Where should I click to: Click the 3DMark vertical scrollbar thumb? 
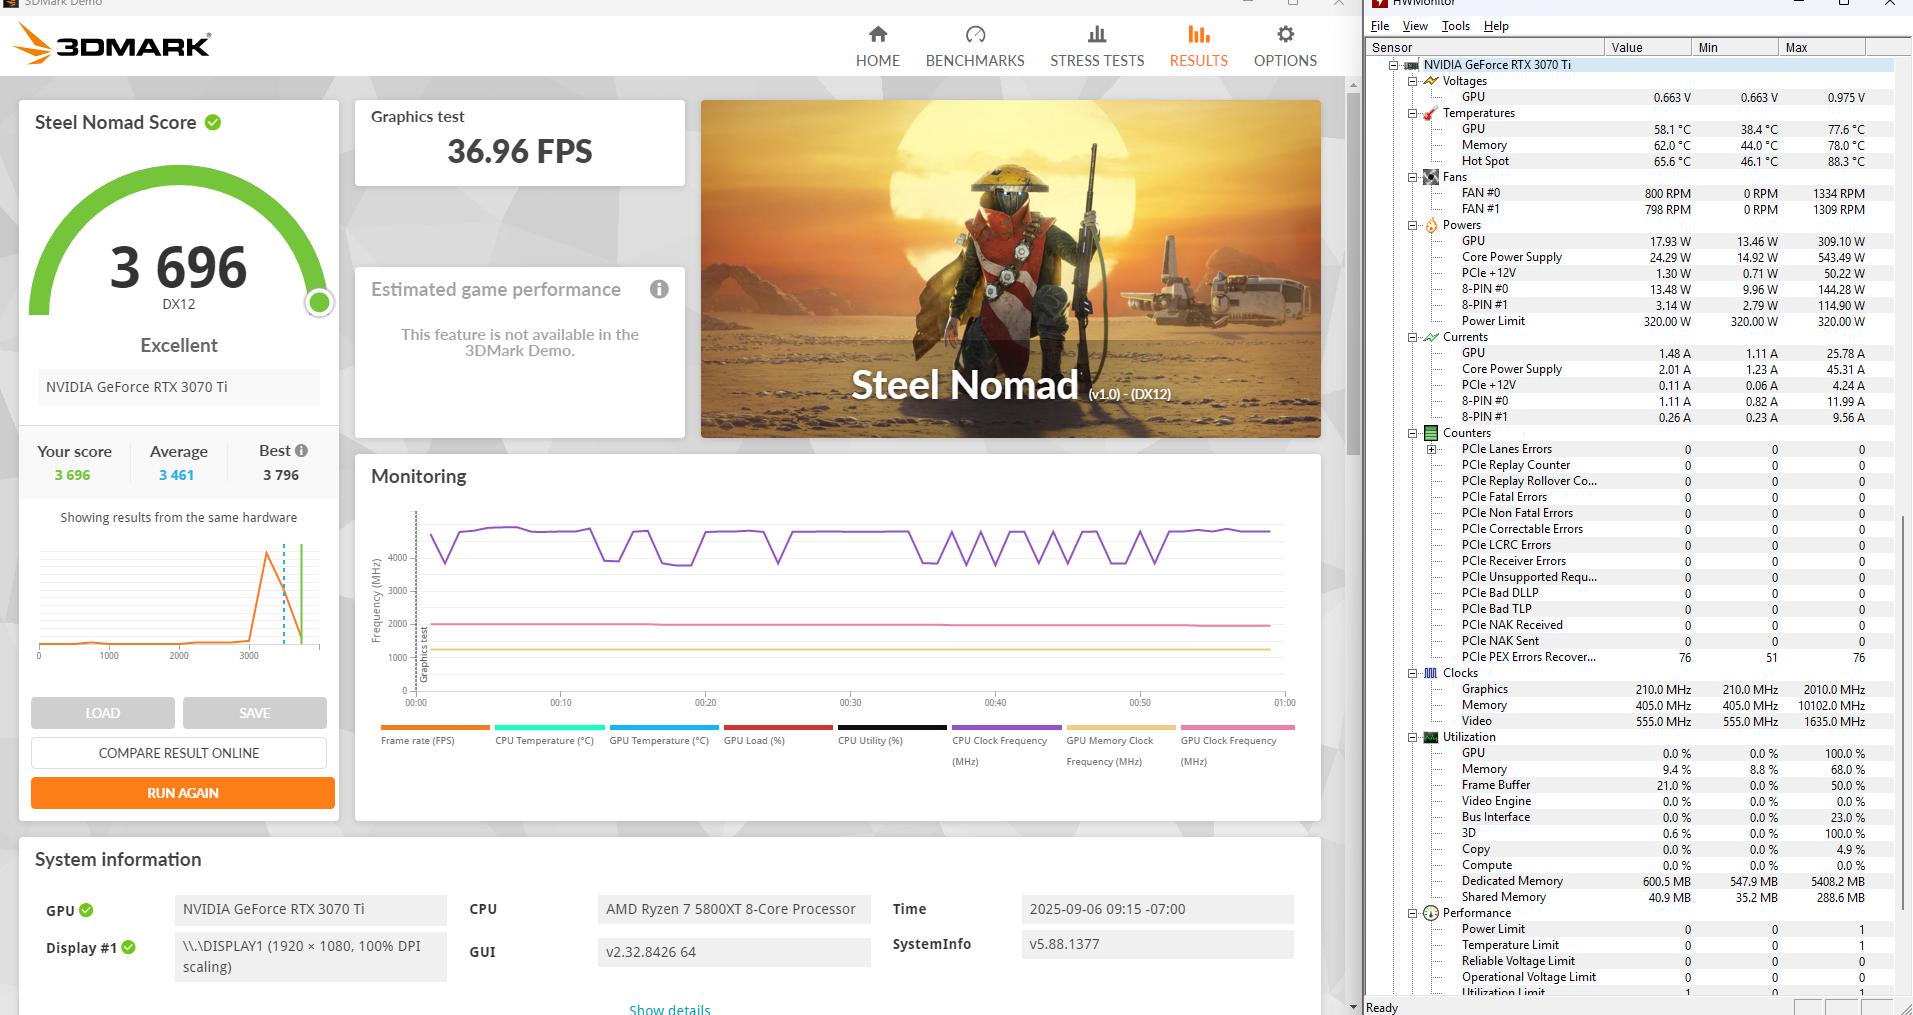tap(1353, 272)
